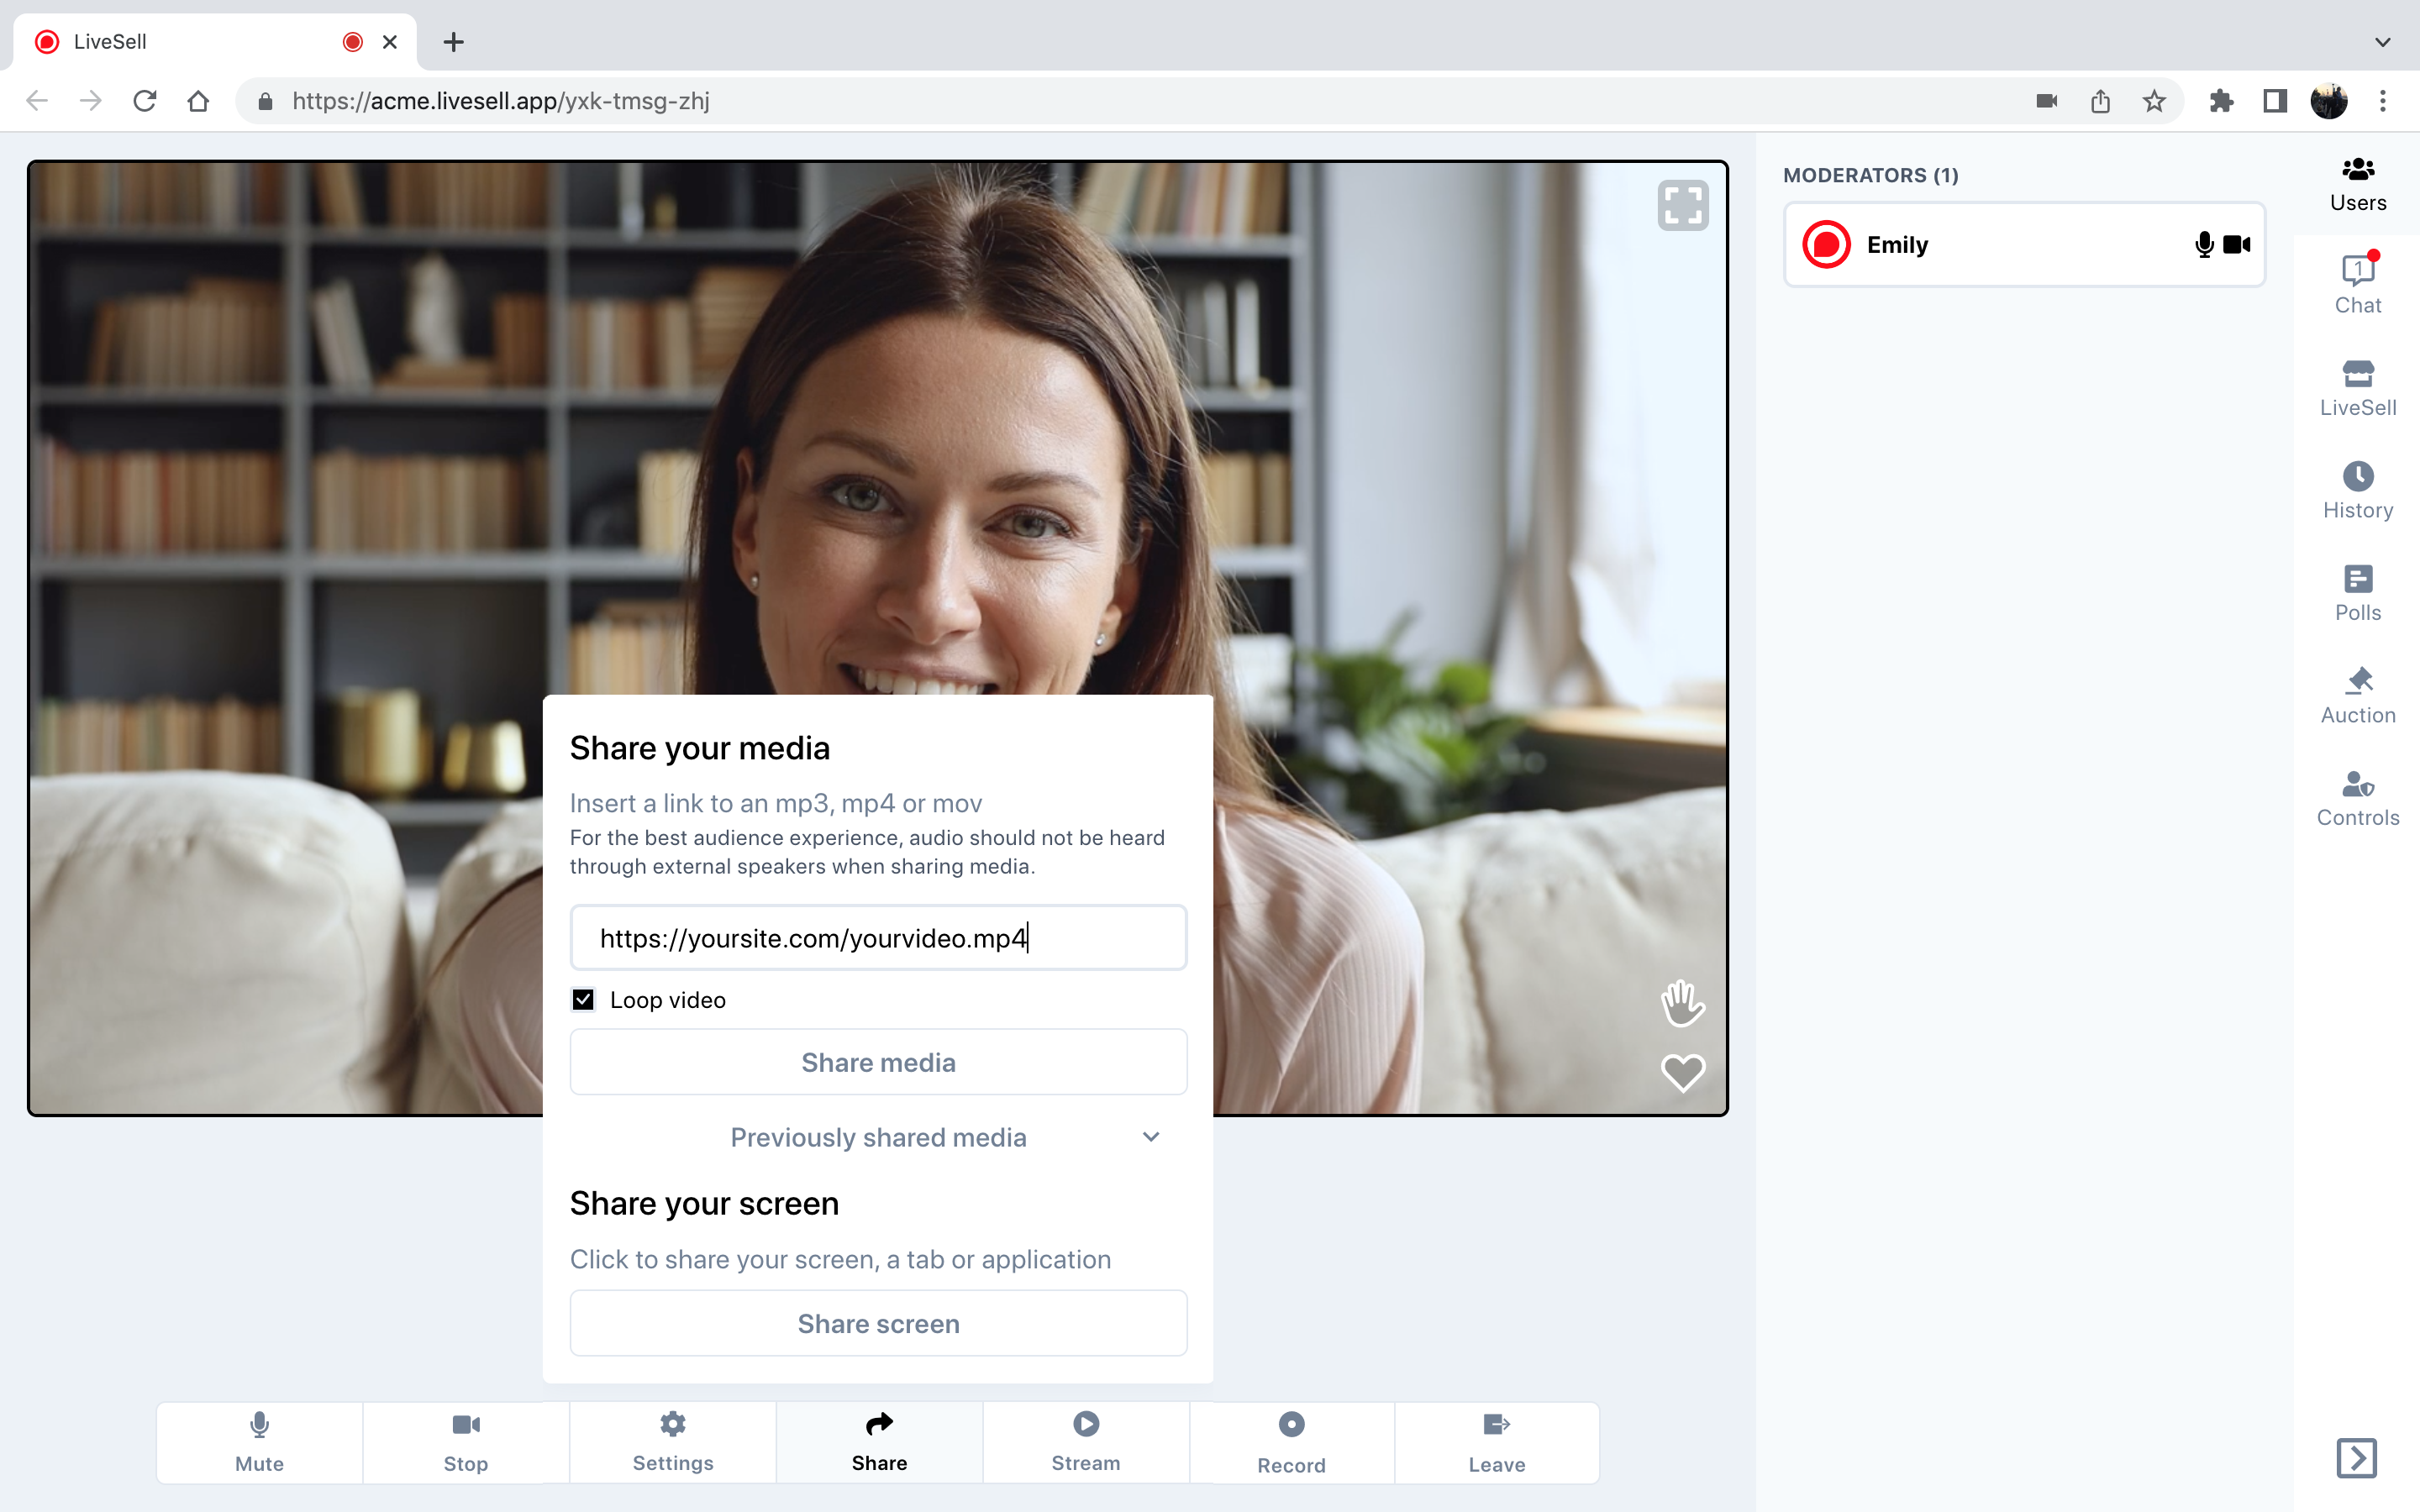Click the browser back arrow
The width and height of the screenshot is (2420, 1512).
click(x=37, y=101)
